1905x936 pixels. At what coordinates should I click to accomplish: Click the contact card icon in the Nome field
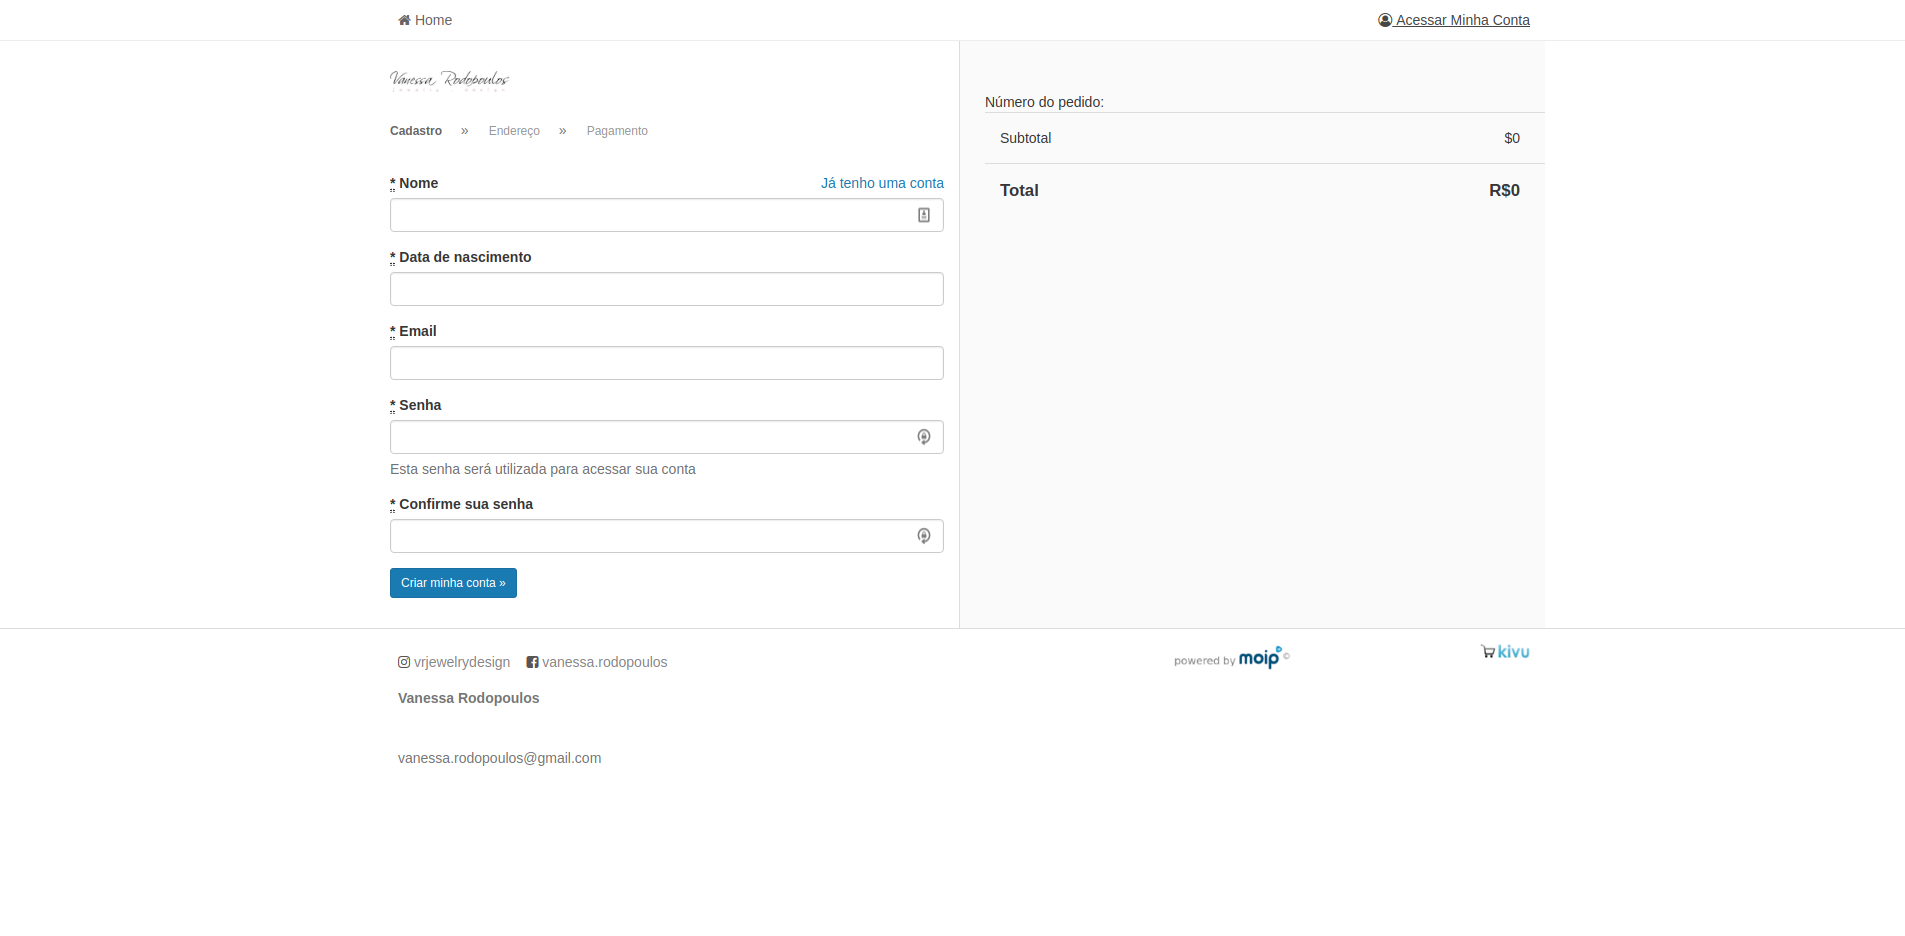(x=923, y=214)
